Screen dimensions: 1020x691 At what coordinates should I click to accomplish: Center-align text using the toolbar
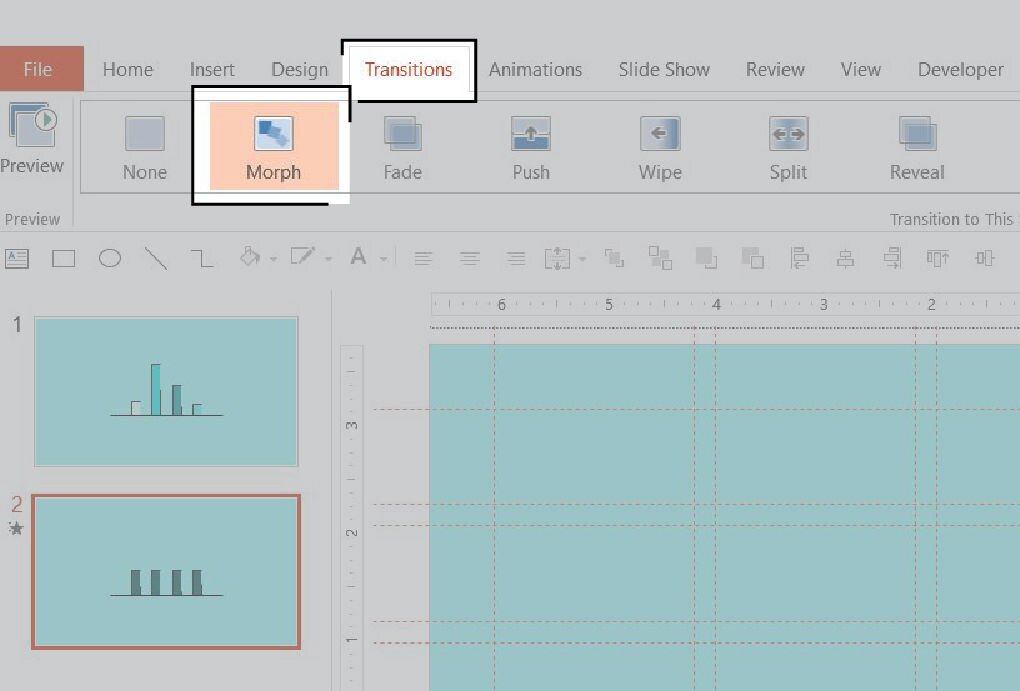[469, 259]
